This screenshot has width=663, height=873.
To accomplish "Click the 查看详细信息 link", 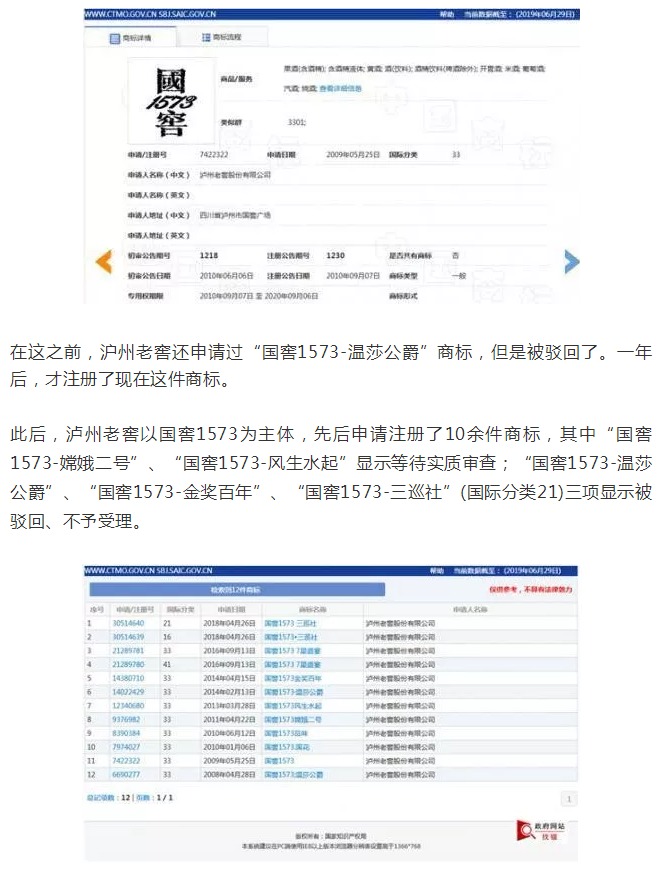I will [x=340, y=89].
